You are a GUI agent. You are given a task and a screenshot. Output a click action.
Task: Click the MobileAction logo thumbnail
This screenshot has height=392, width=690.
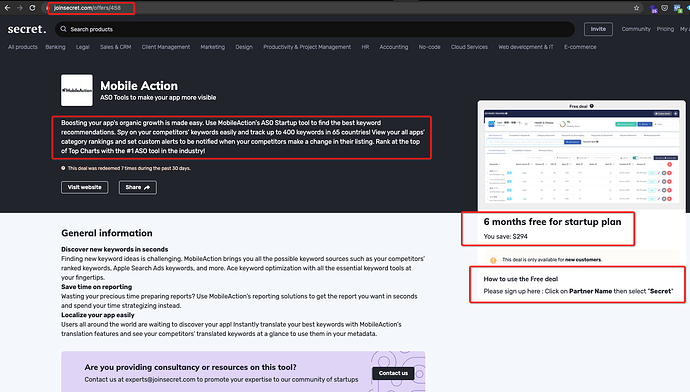click(x=77, y=90)
